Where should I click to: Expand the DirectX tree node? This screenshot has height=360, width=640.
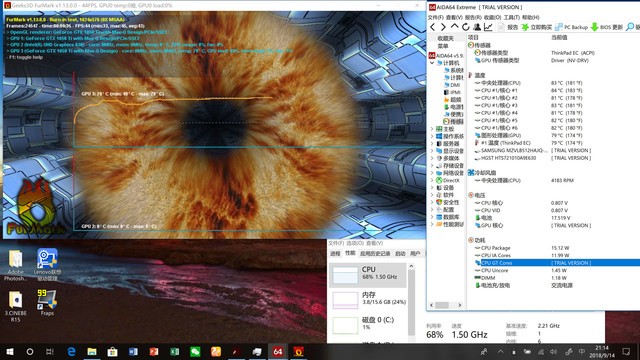coord(432,180)
